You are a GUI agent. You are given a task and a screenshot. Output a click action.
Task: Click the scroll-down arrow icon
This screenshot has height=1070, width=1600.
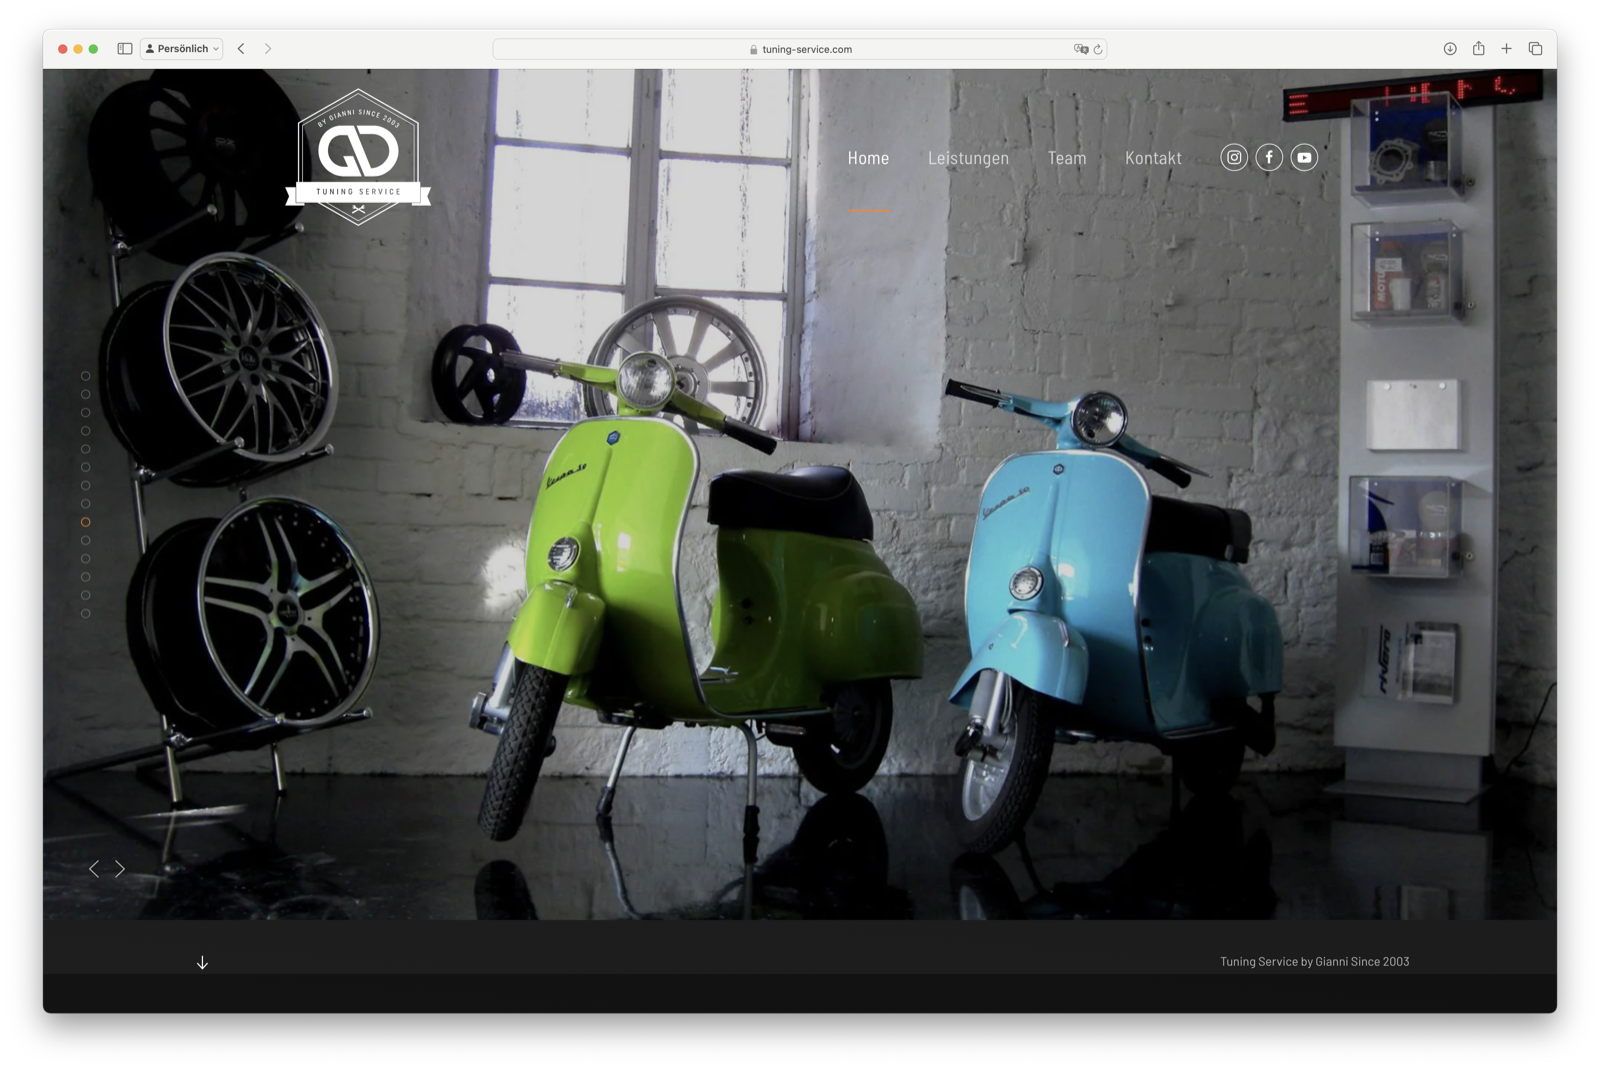point(202,962)
